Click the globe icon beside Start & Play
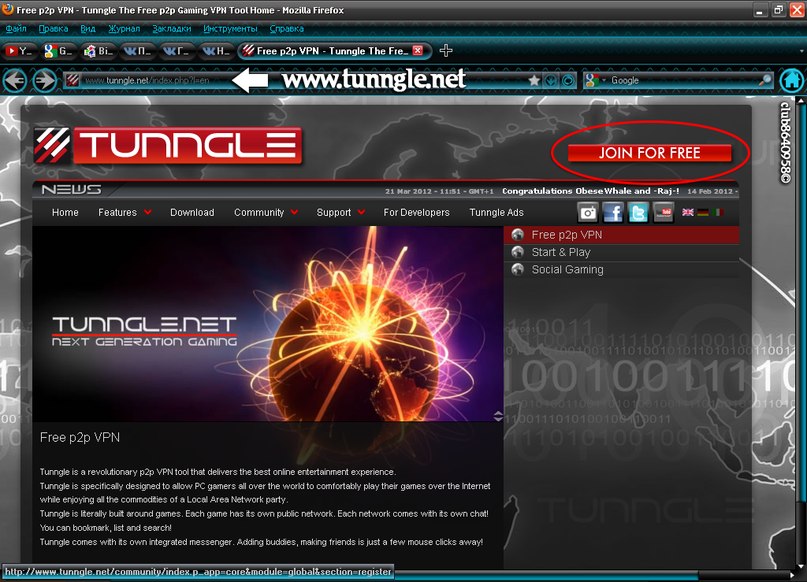Image resolution: width=807 pixels, height=582 pixels. coord(518,252)
